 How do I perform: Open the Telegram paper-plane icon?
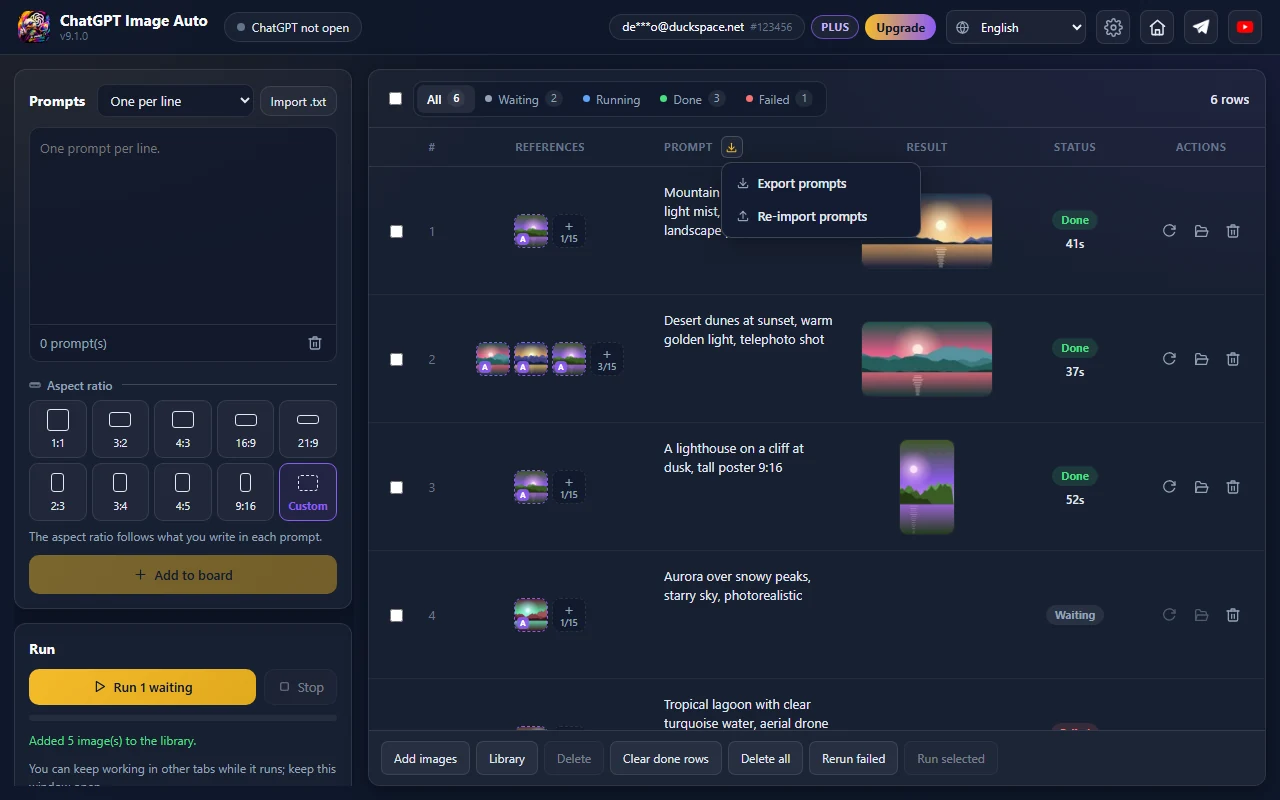(1201, 28)
